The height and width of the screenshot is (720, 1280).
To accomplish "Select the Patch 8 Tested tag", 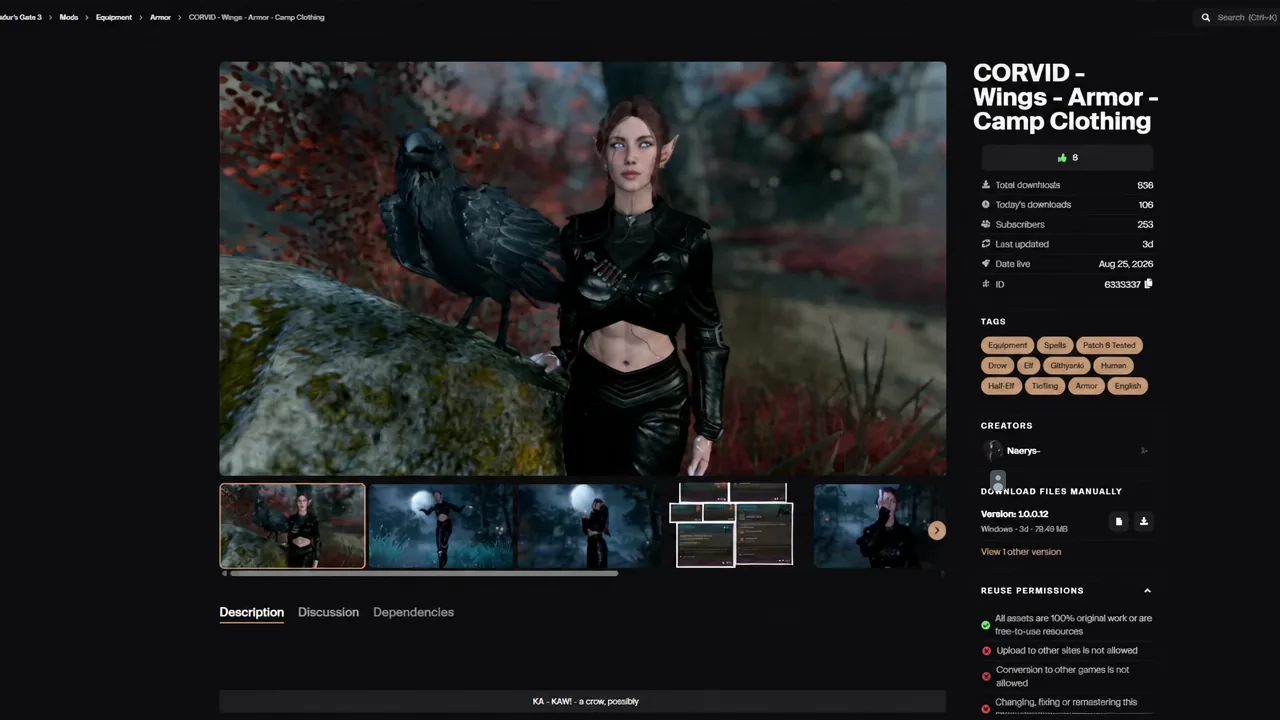I will click(1109, 345).
